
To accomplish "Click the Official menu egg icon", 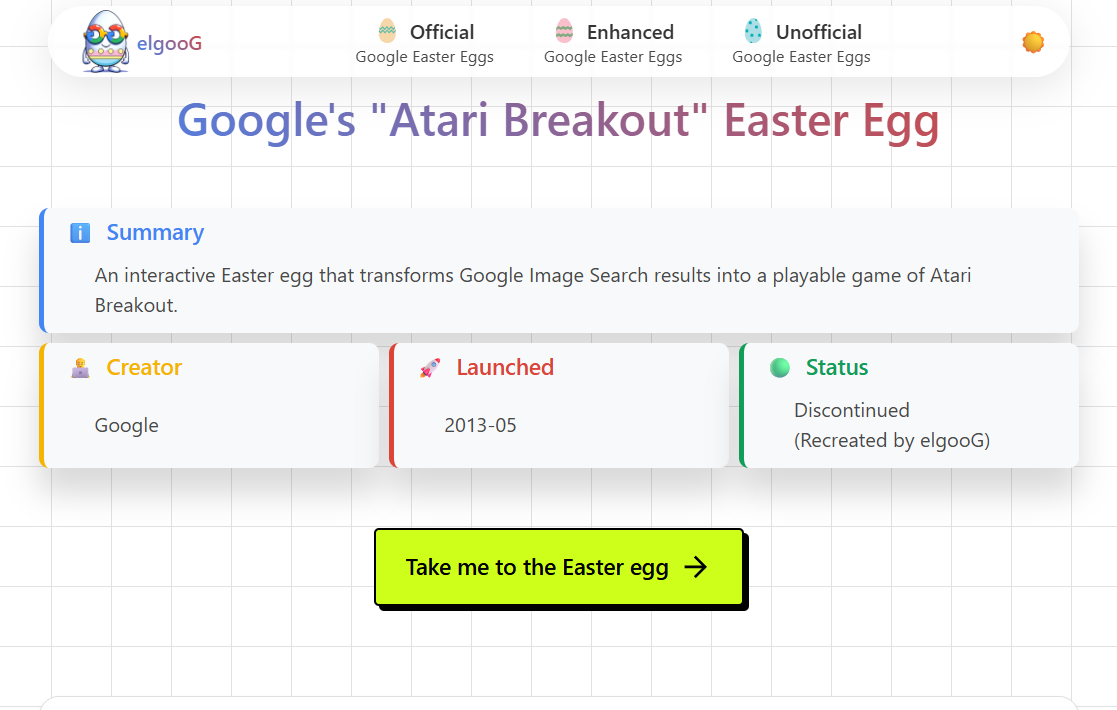I will coord(387,31).
